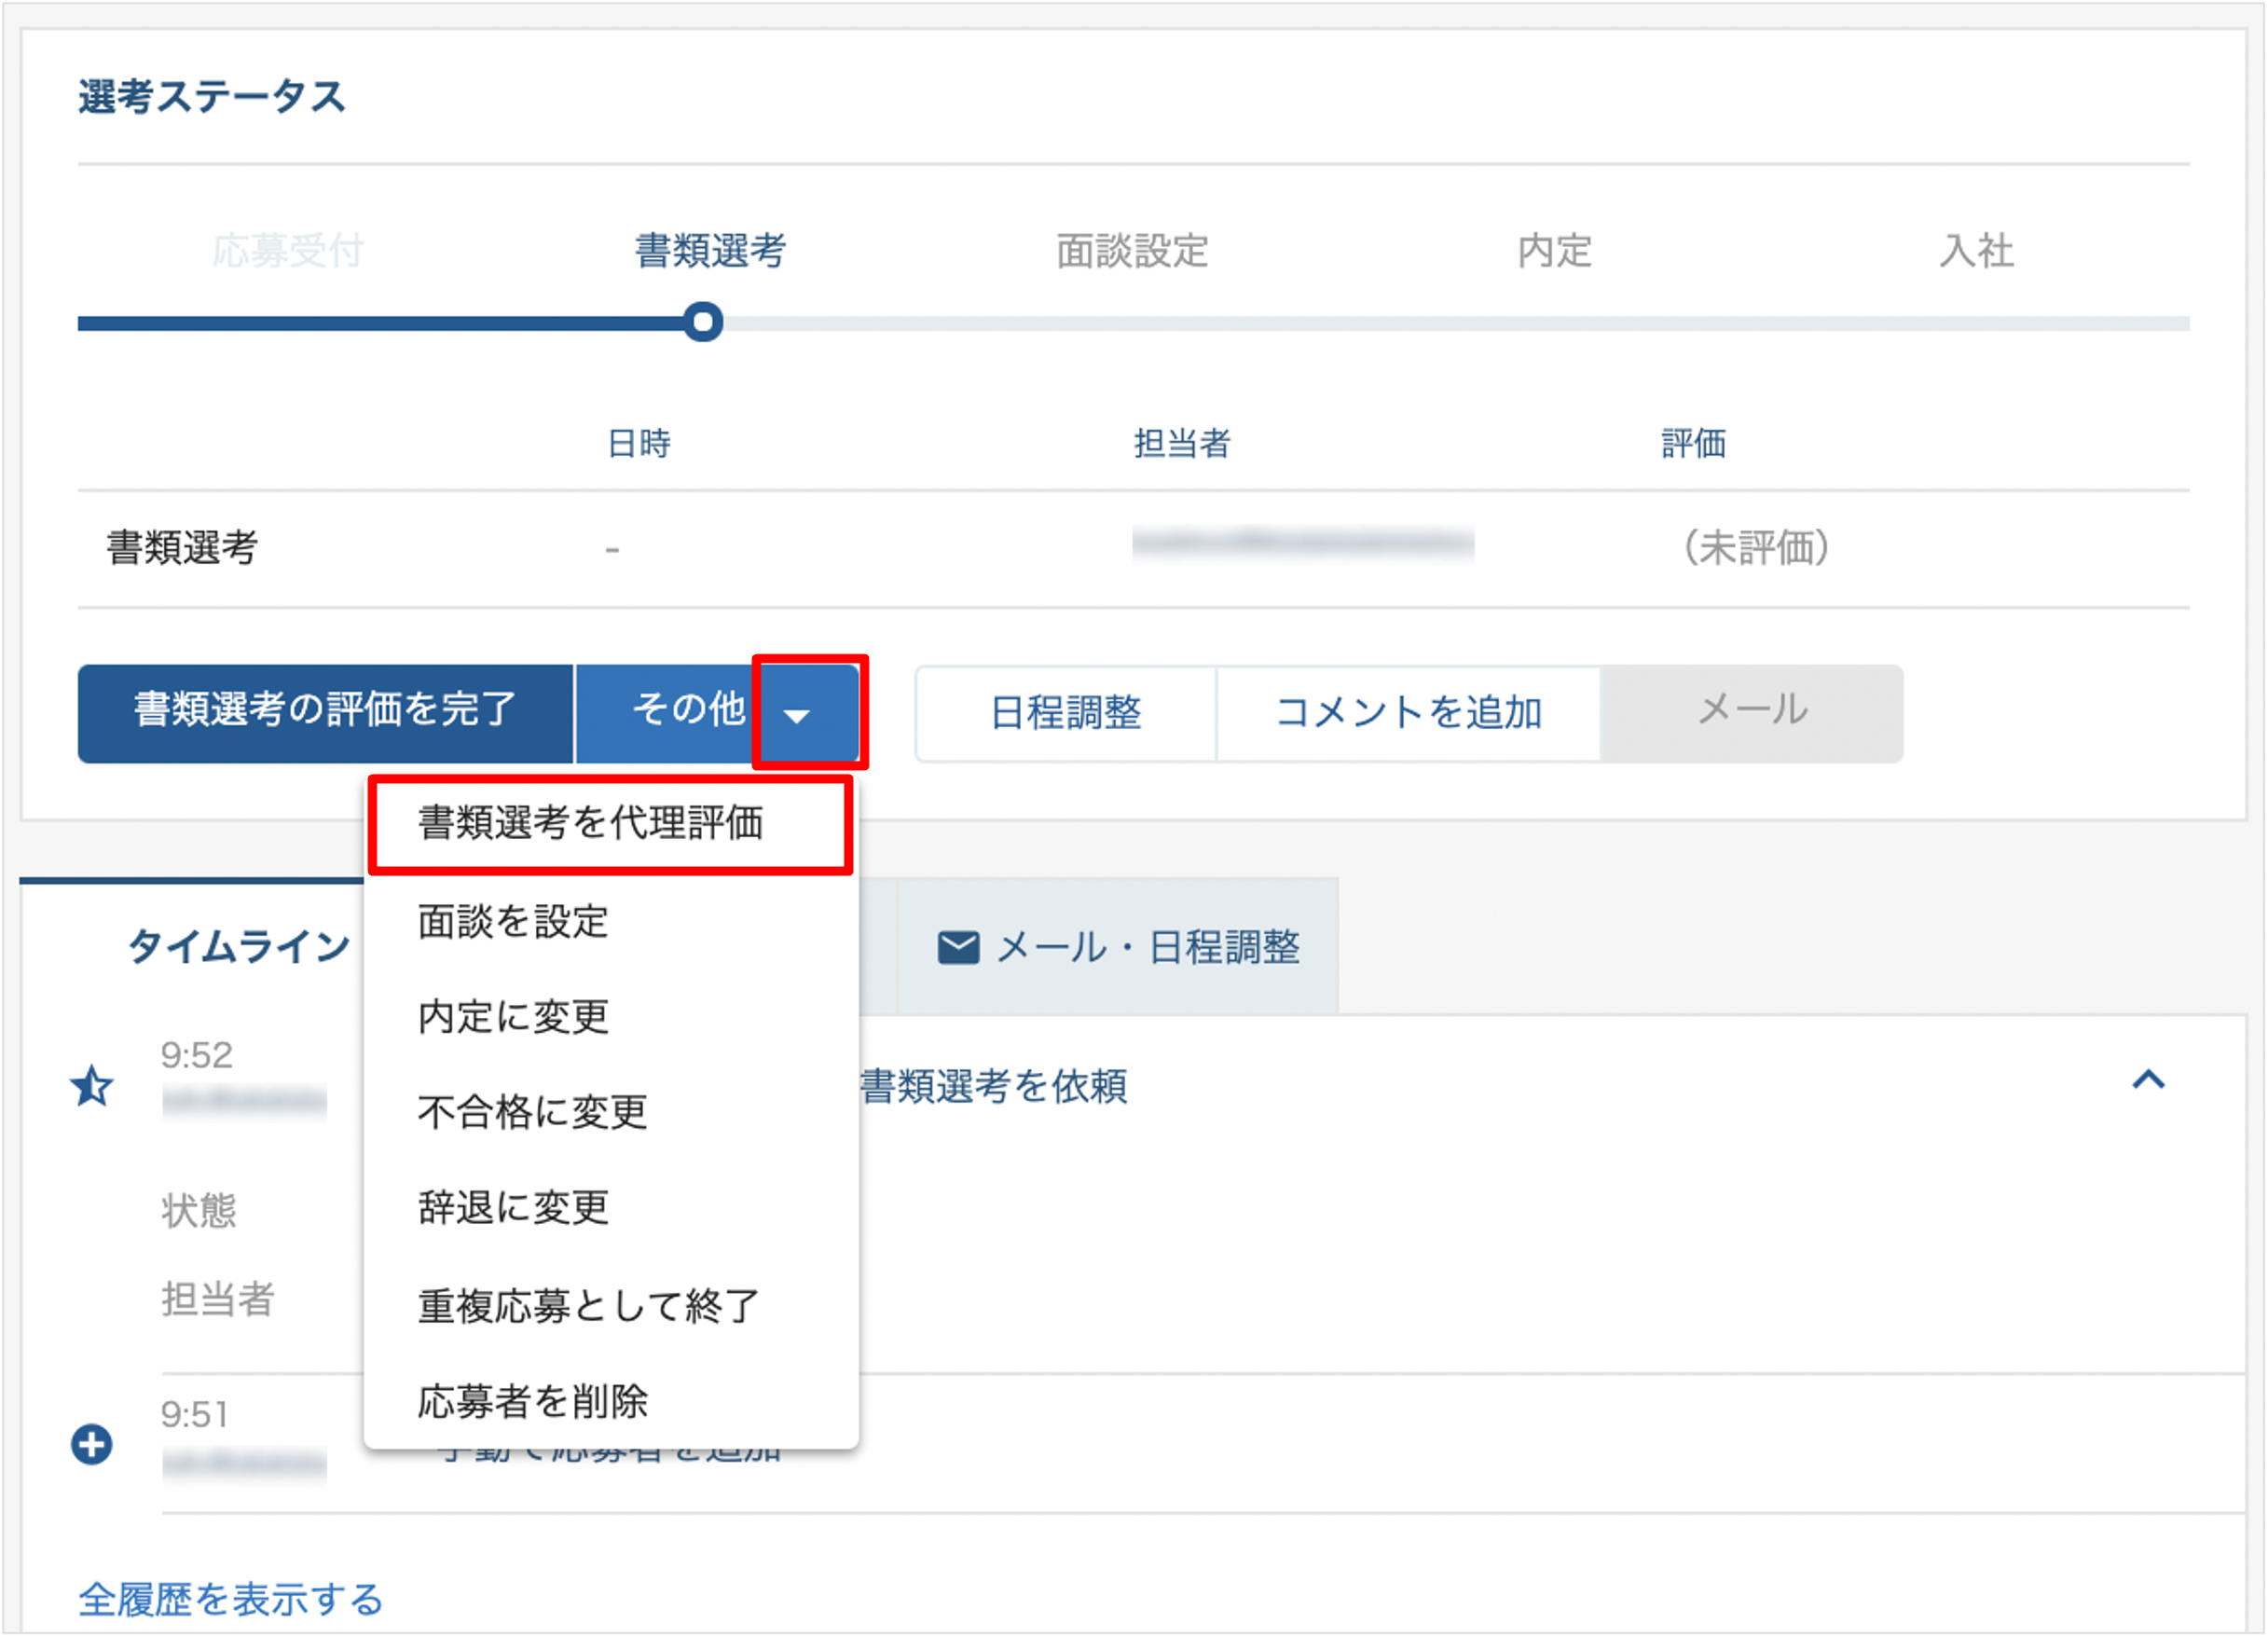Click the 書類選考 row label in table
Image resolution: width=2268 pixels, height=1636 pixels.
point(182,548)
